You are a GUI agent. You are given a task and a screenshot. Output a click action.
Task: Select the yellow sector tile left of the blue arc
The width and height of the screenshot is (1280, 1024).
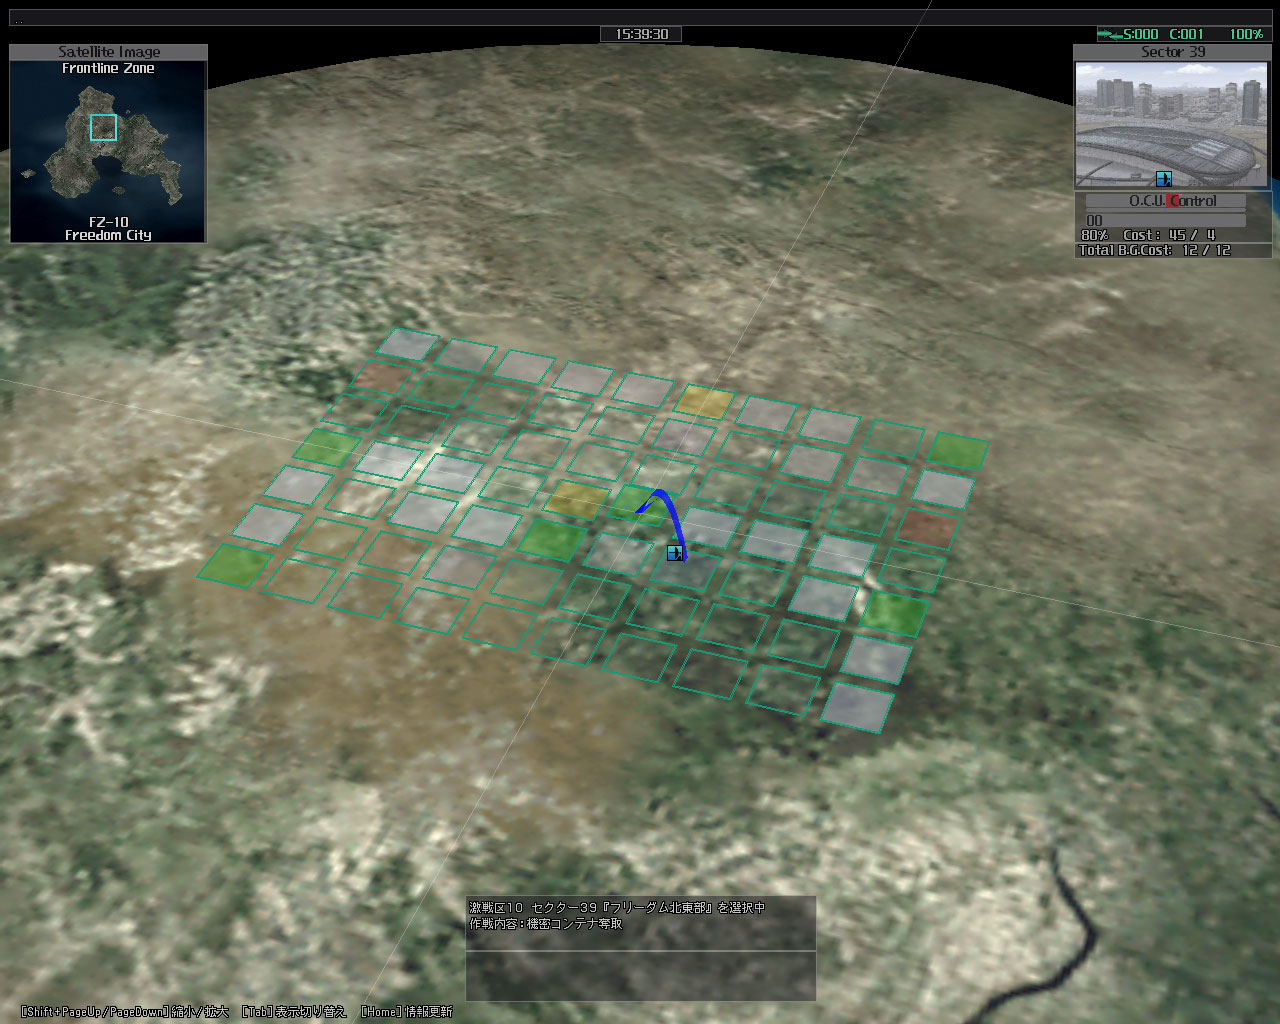click(576, 498)
